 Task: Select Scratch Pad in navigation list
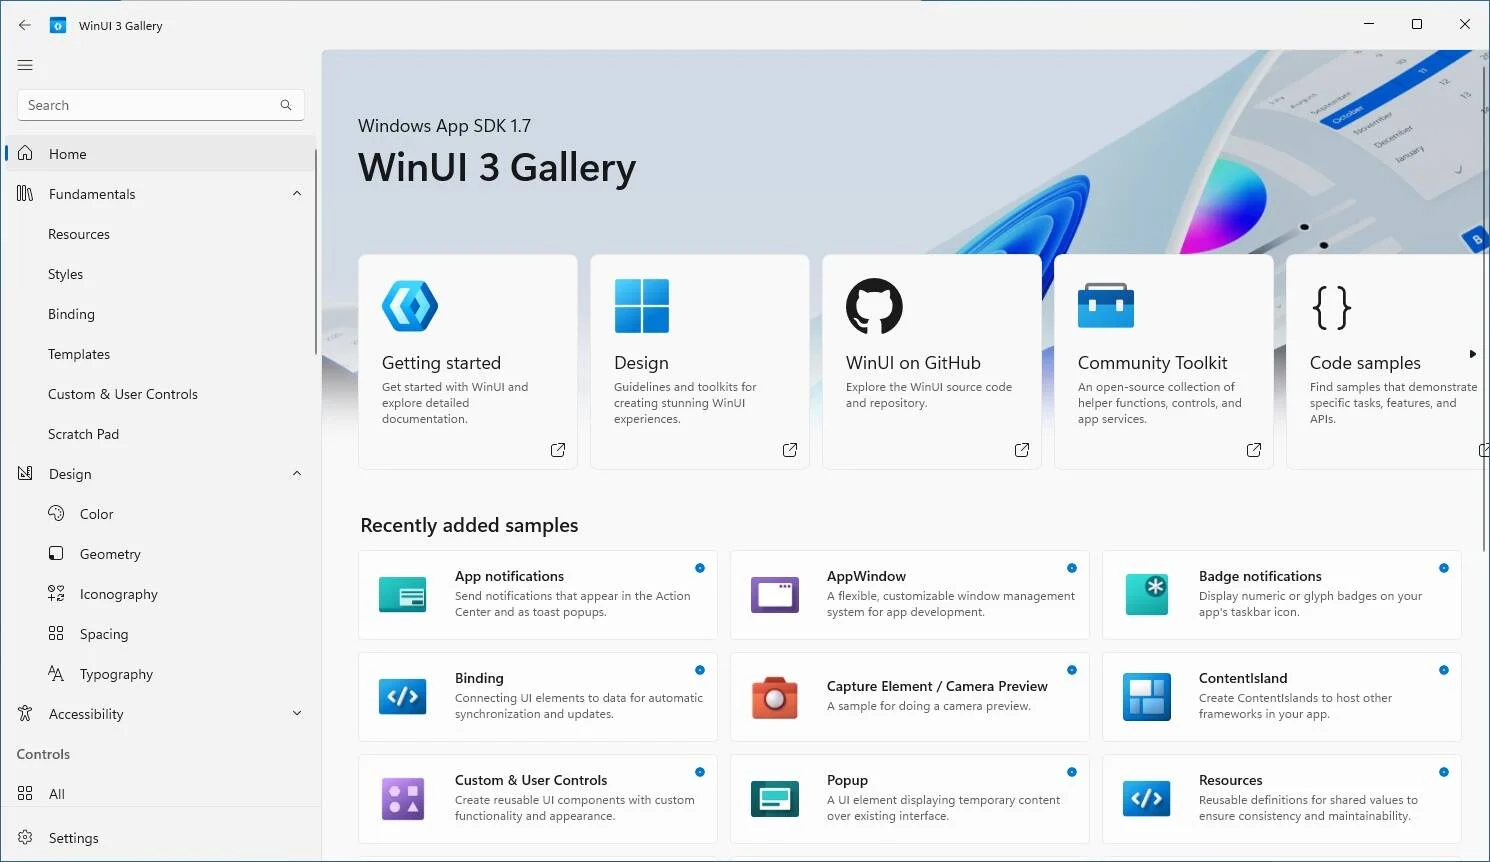point(83,434)
